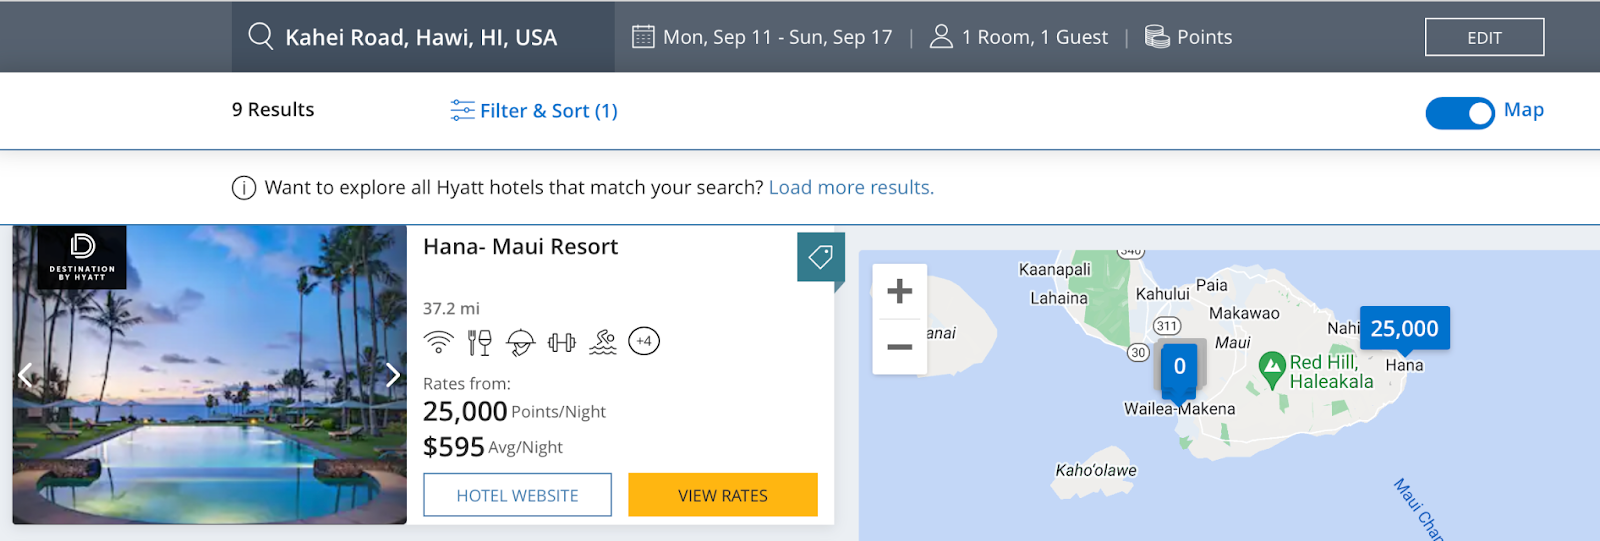Turn off the Map toggle
The image size is (1600, 541).
coord(1459,113)
